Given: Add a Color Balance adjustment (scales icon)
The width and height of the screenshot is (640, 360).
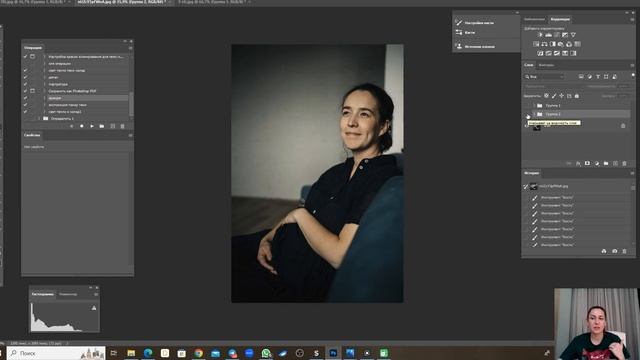Looking at the screenshot, I should [544, 44].
